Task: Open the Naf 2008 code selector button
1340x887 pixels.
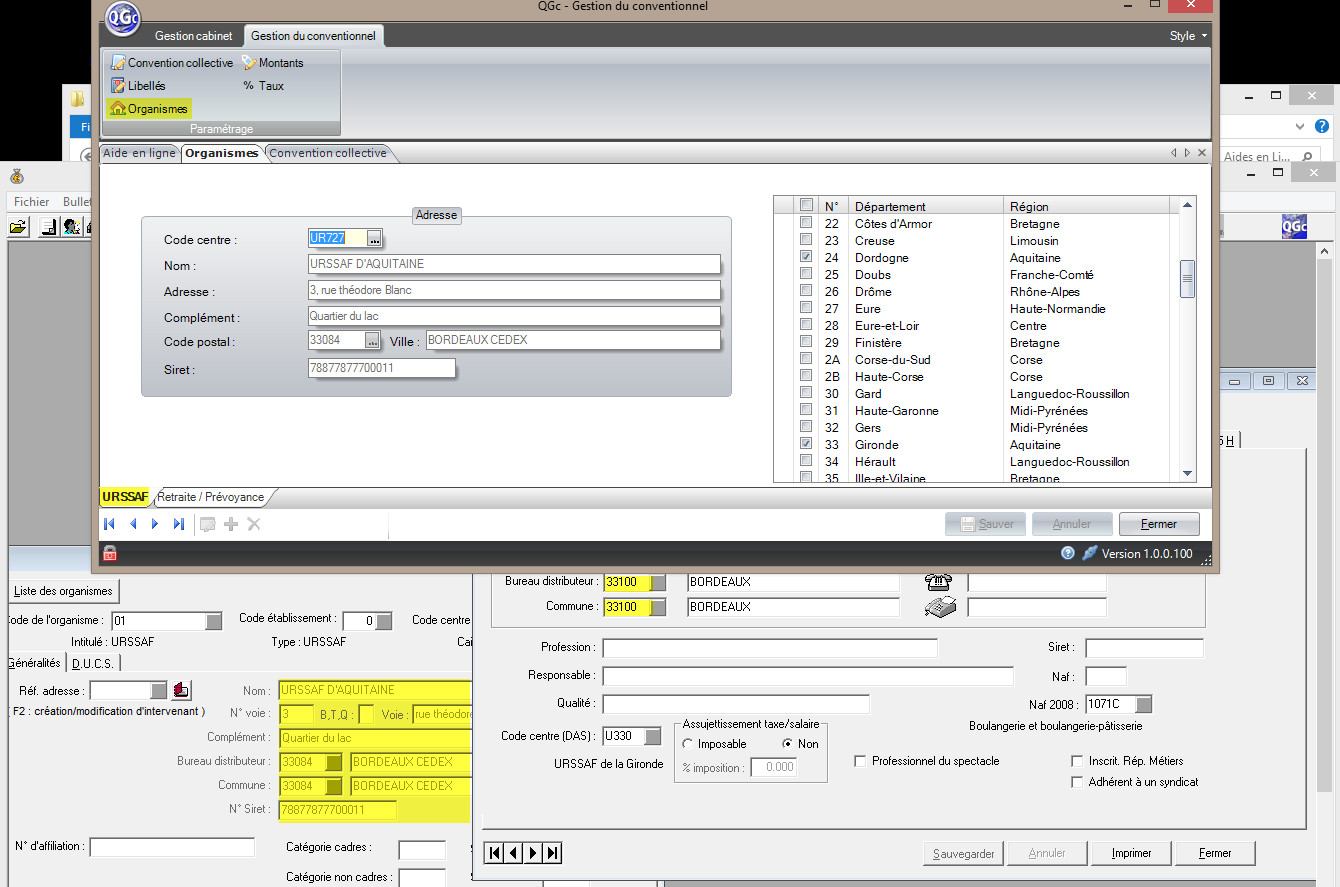Action: coord(1143,704)
